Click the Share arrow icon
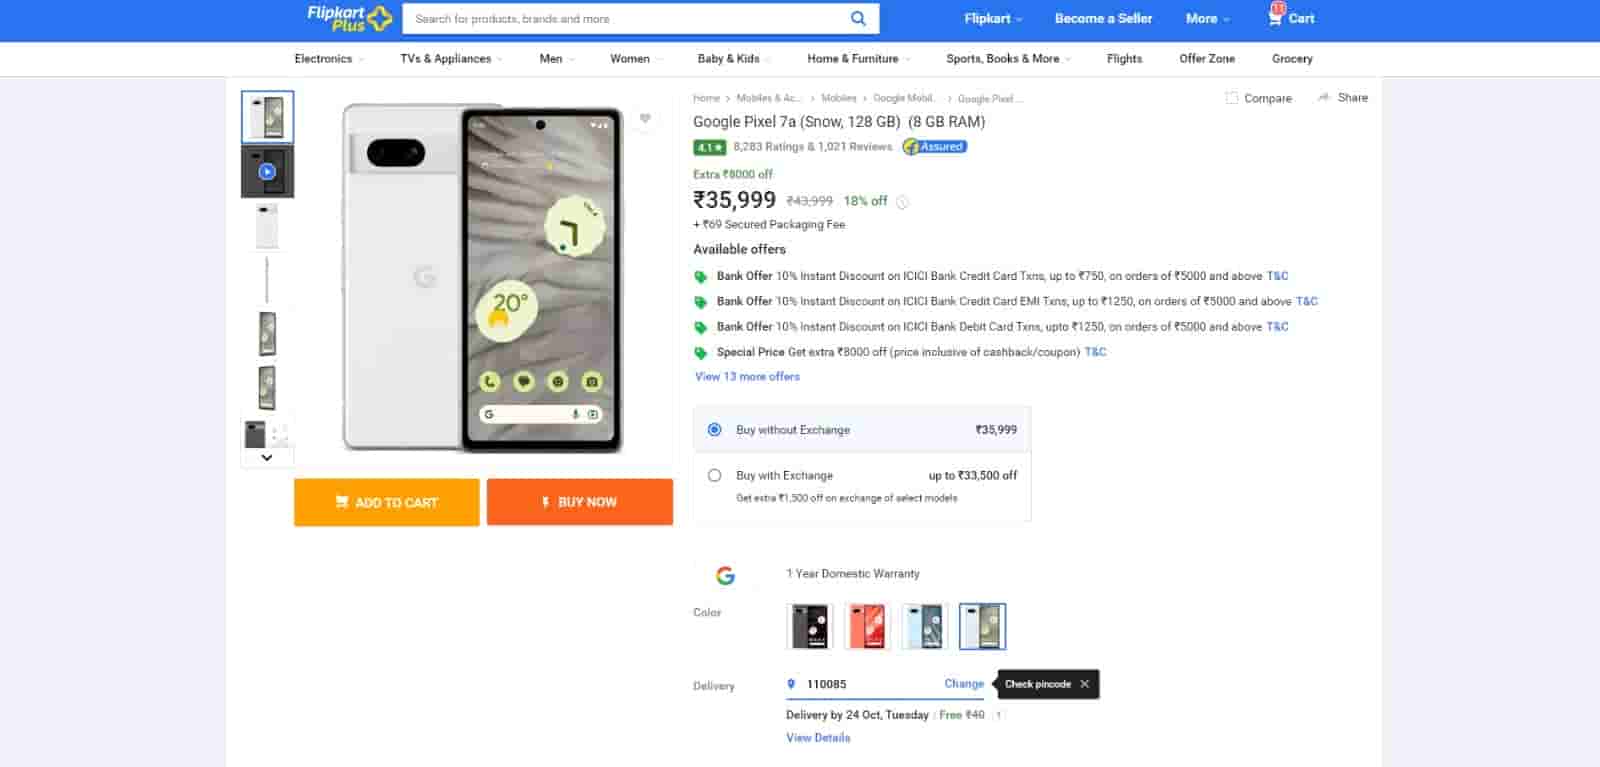 [1324, 97]
